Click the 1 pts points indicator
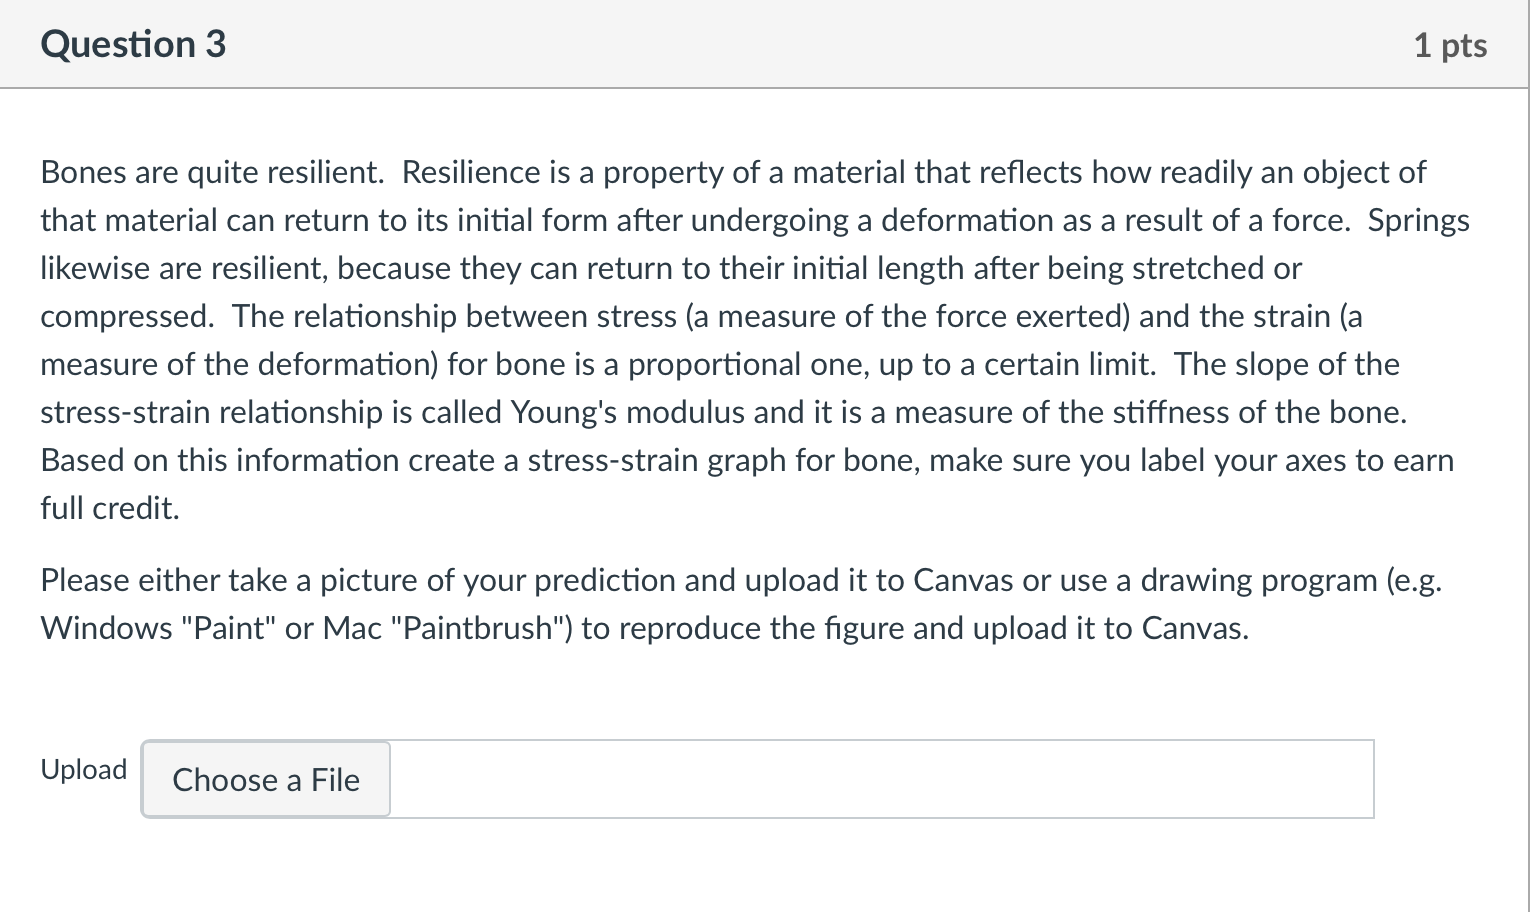The image size is (1538, 912). (x=1450, y=46)
